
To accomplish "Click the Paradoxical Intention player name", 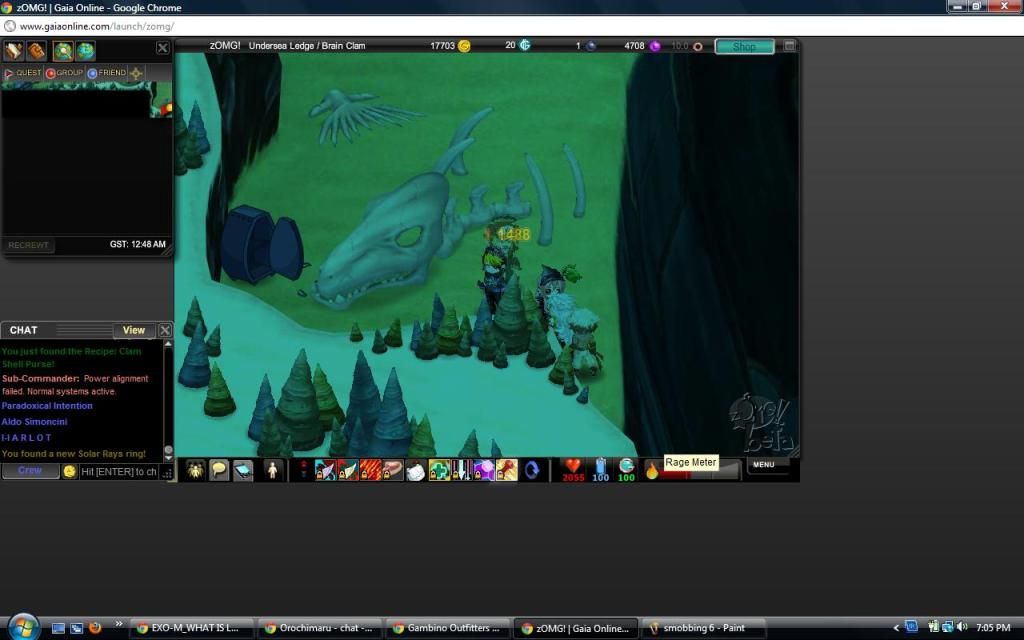I will click(x=47, y=406).
